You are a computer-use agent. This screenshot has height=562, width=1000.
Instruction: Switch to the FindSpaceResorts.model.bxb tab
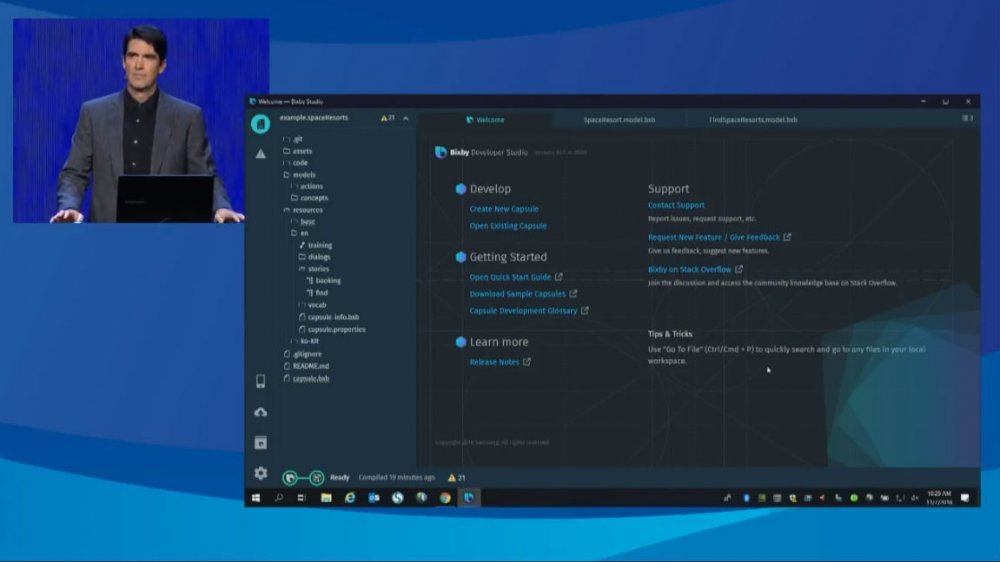pos(753,119)
